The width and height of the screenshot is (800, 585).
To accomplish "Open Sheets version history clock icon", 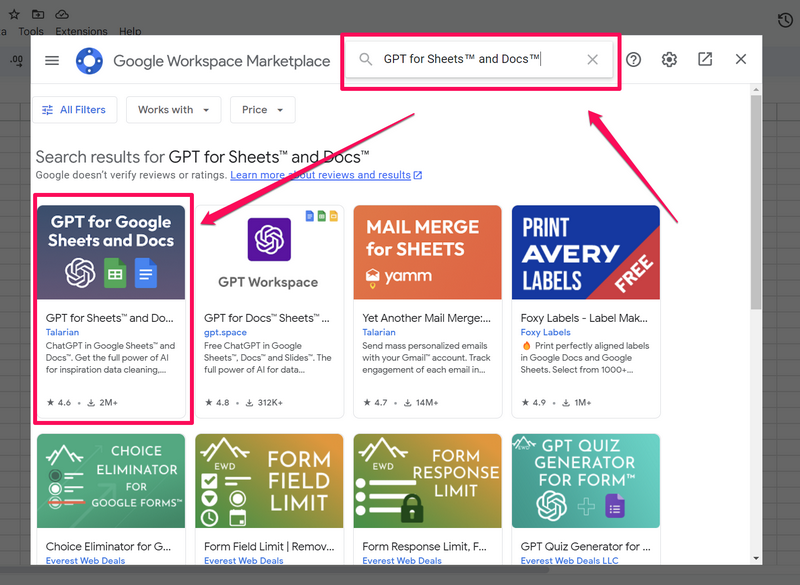I will [785, 19].
